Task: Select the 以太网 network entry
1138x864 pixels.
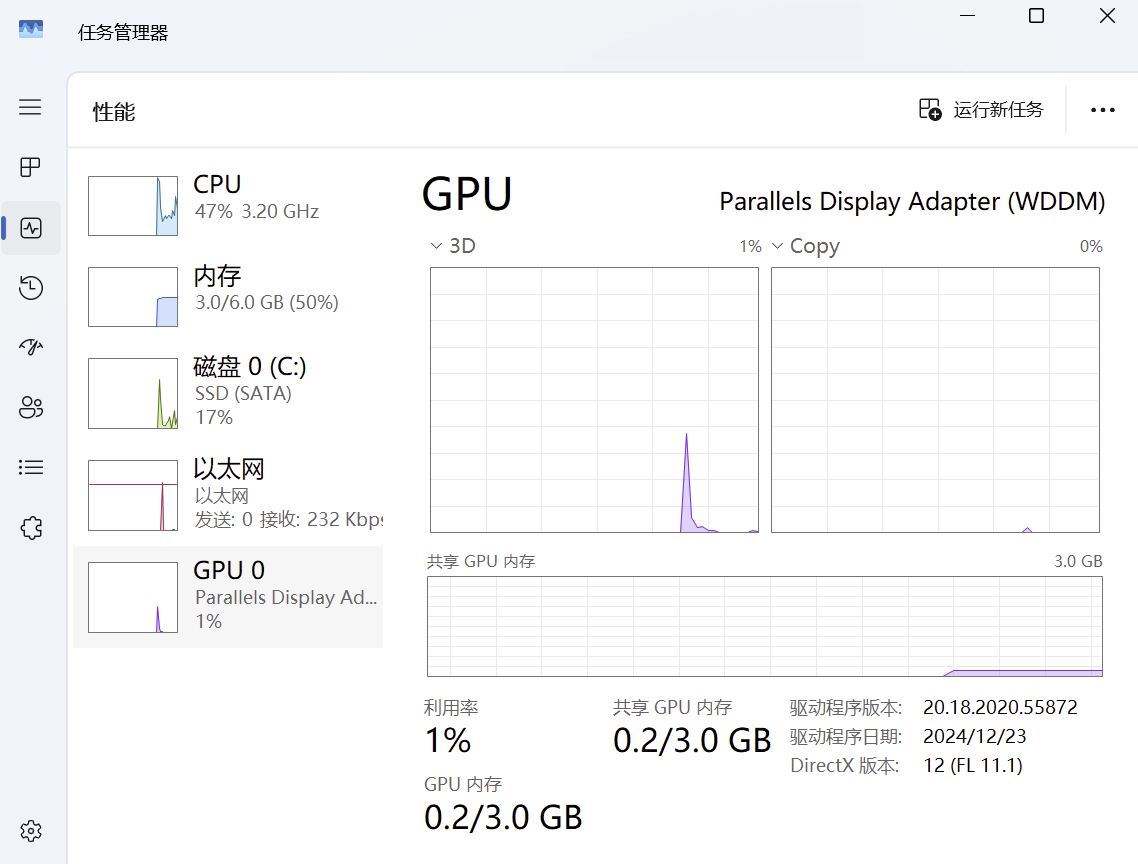Action: [x=228, y=495]
